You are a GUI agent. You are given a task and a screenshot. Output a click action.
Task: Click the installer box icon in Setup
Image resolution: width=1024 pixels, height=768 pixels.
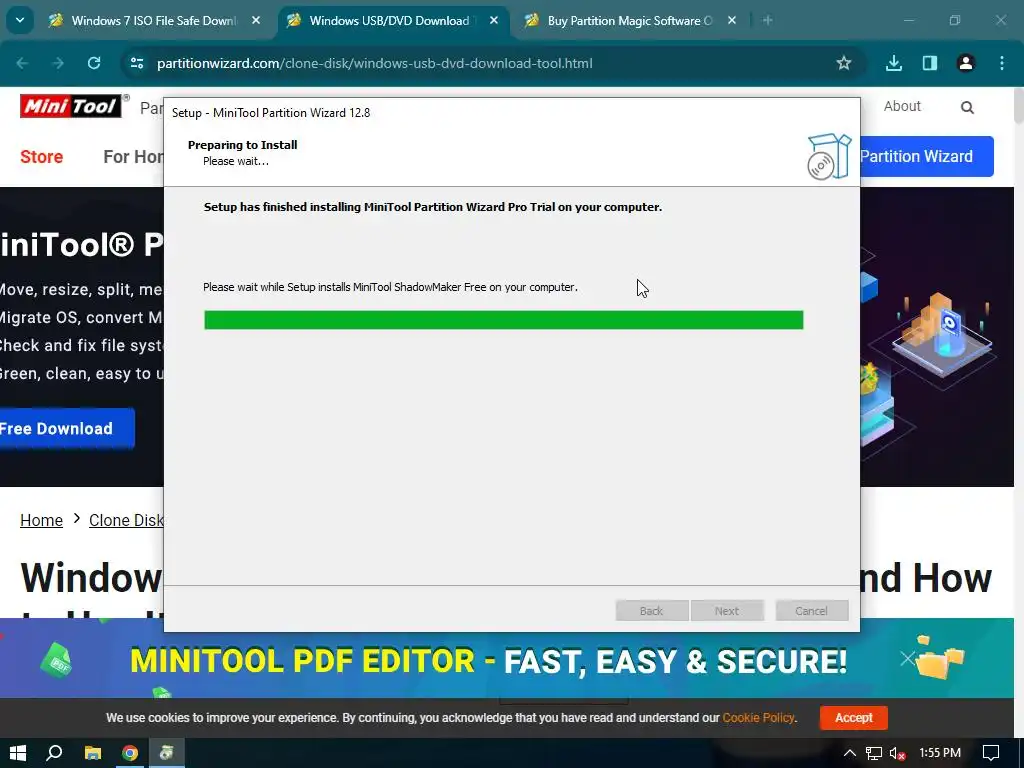(829, 157)
